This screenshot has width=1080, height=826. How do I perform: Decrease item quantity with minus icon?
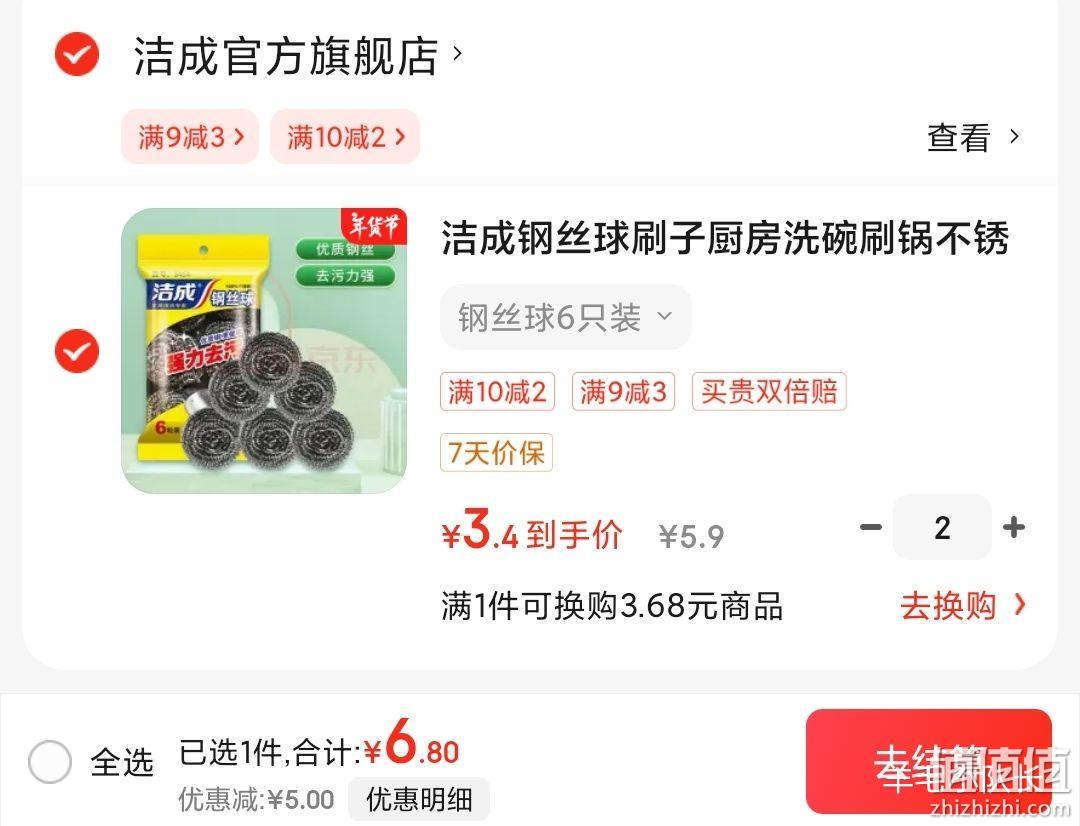871,528
